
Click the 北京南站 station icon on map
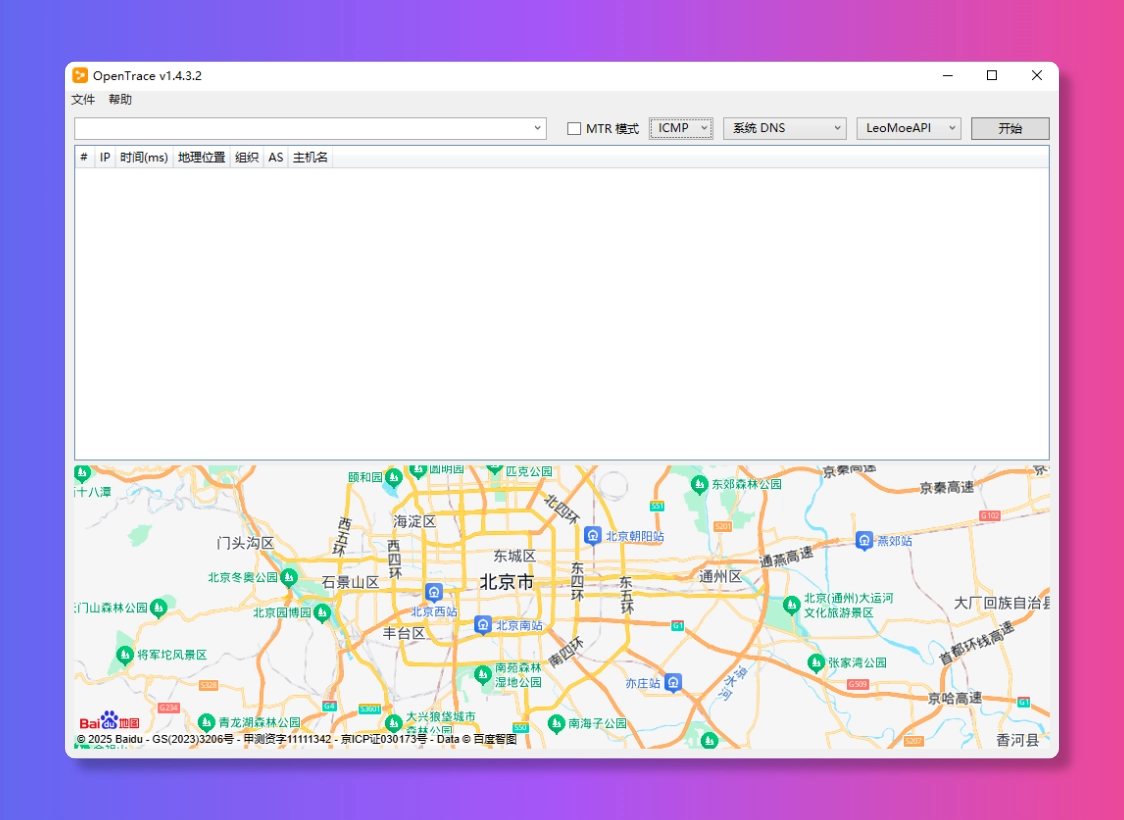[x=483, y=625]
